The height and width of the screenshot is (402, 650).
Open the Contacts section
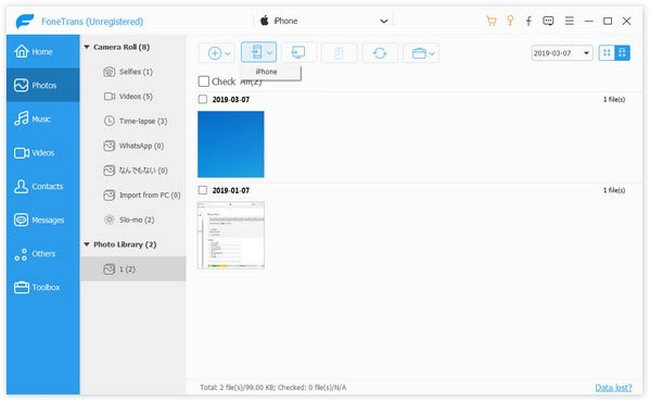click(x=43, y=186)
